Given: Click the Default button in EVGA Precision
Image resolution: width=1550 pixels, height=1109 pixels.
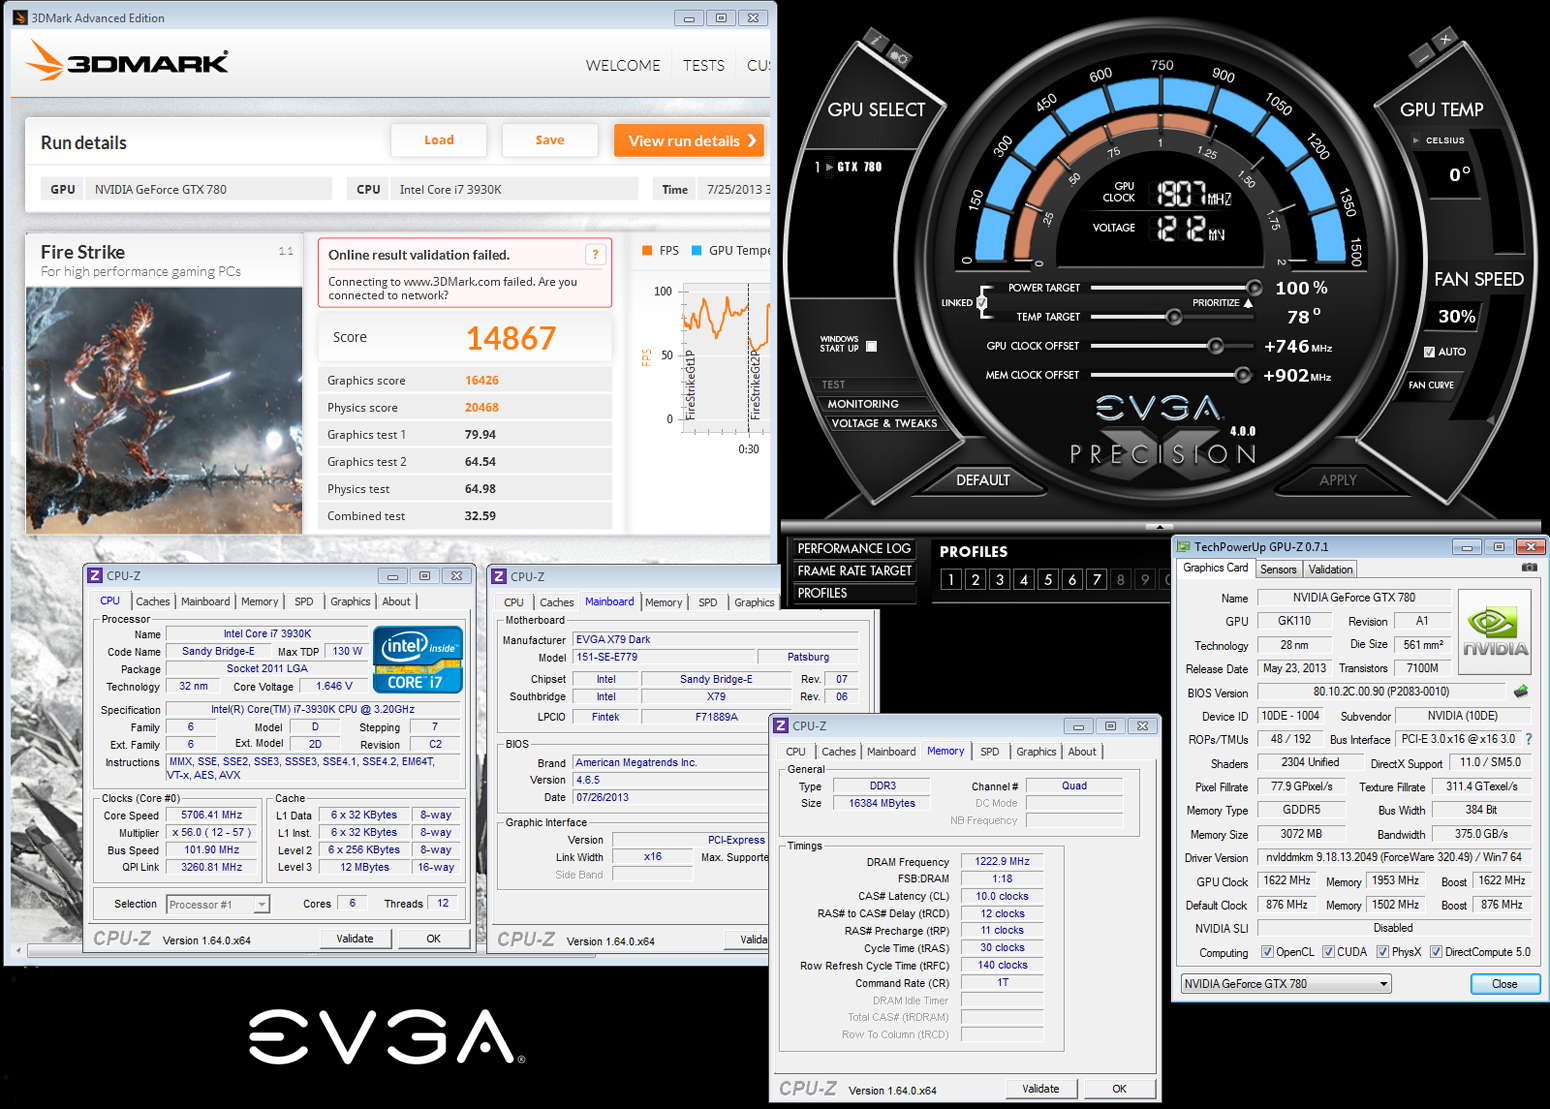Looking at the screenshot, I should [x=983, y=480].
